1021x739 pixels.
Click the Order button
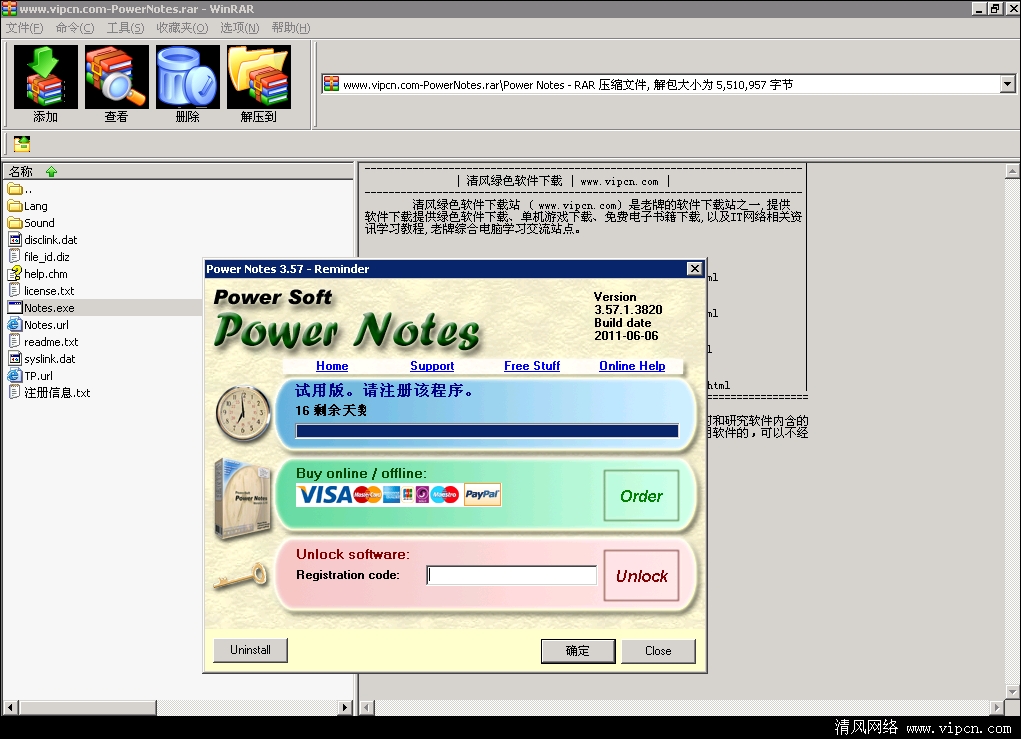coord(641,495)
